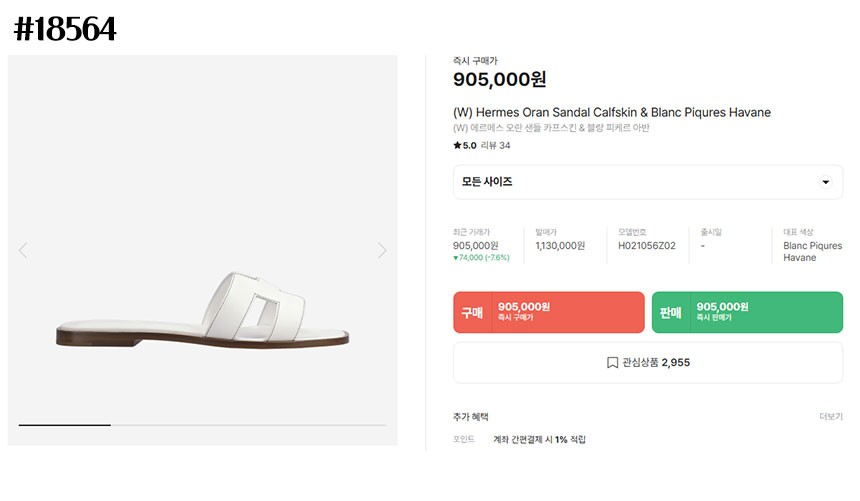Click the ▼74,000 (-7.6%) price change
This screenshot has width=860, height=501.
click(x=481, y=258)
